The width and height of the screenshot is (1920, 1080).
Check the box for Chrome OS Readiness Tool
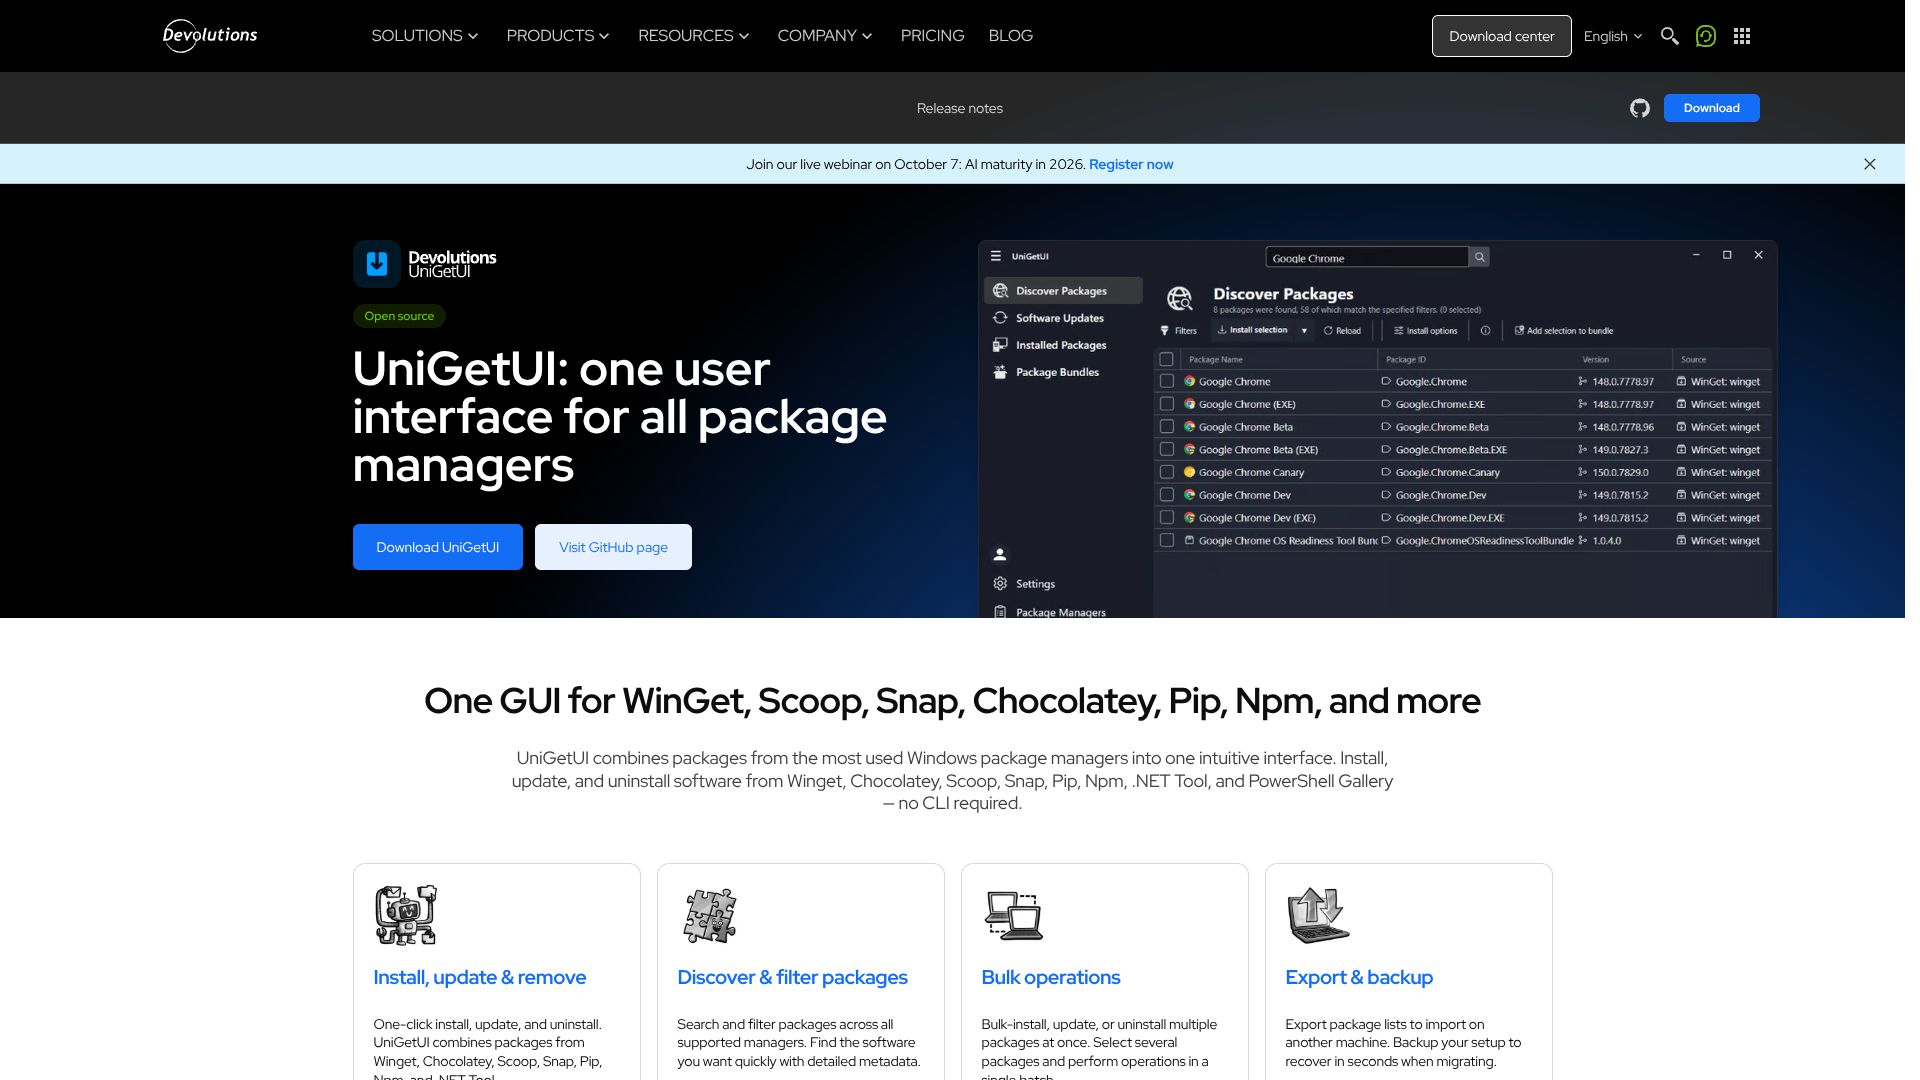tap(1167, 540)
